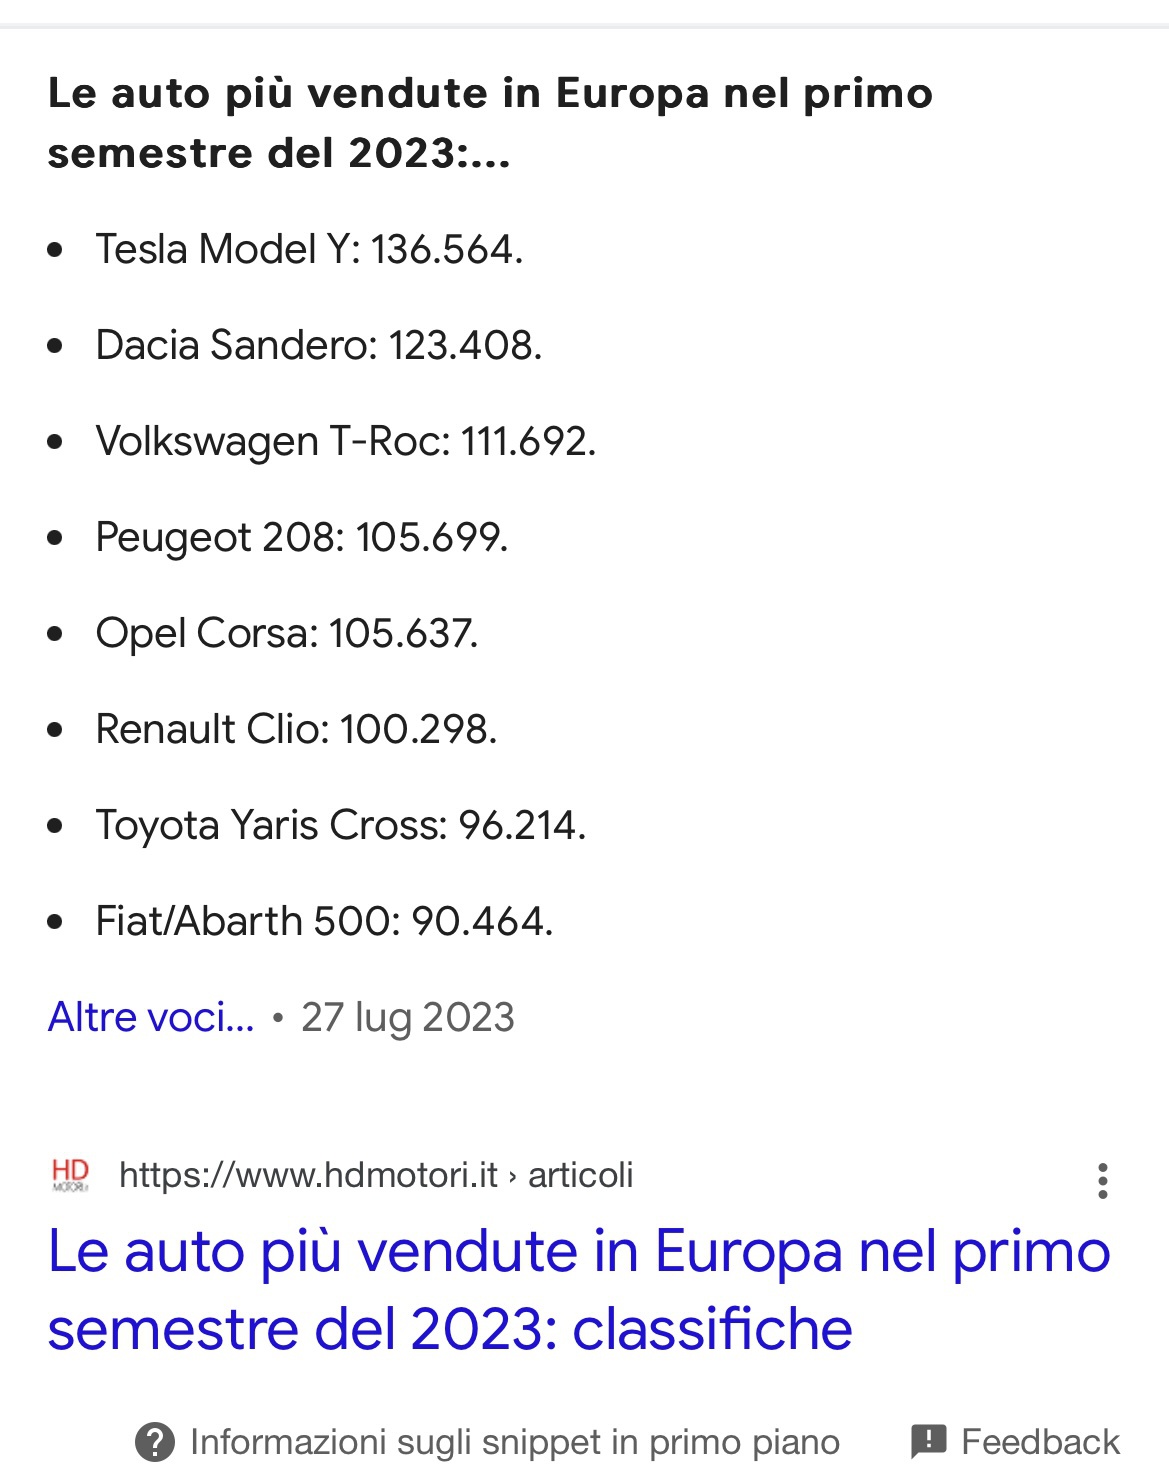Select the Toyota Yaris Cross list entry

click(x=340, y=825)
